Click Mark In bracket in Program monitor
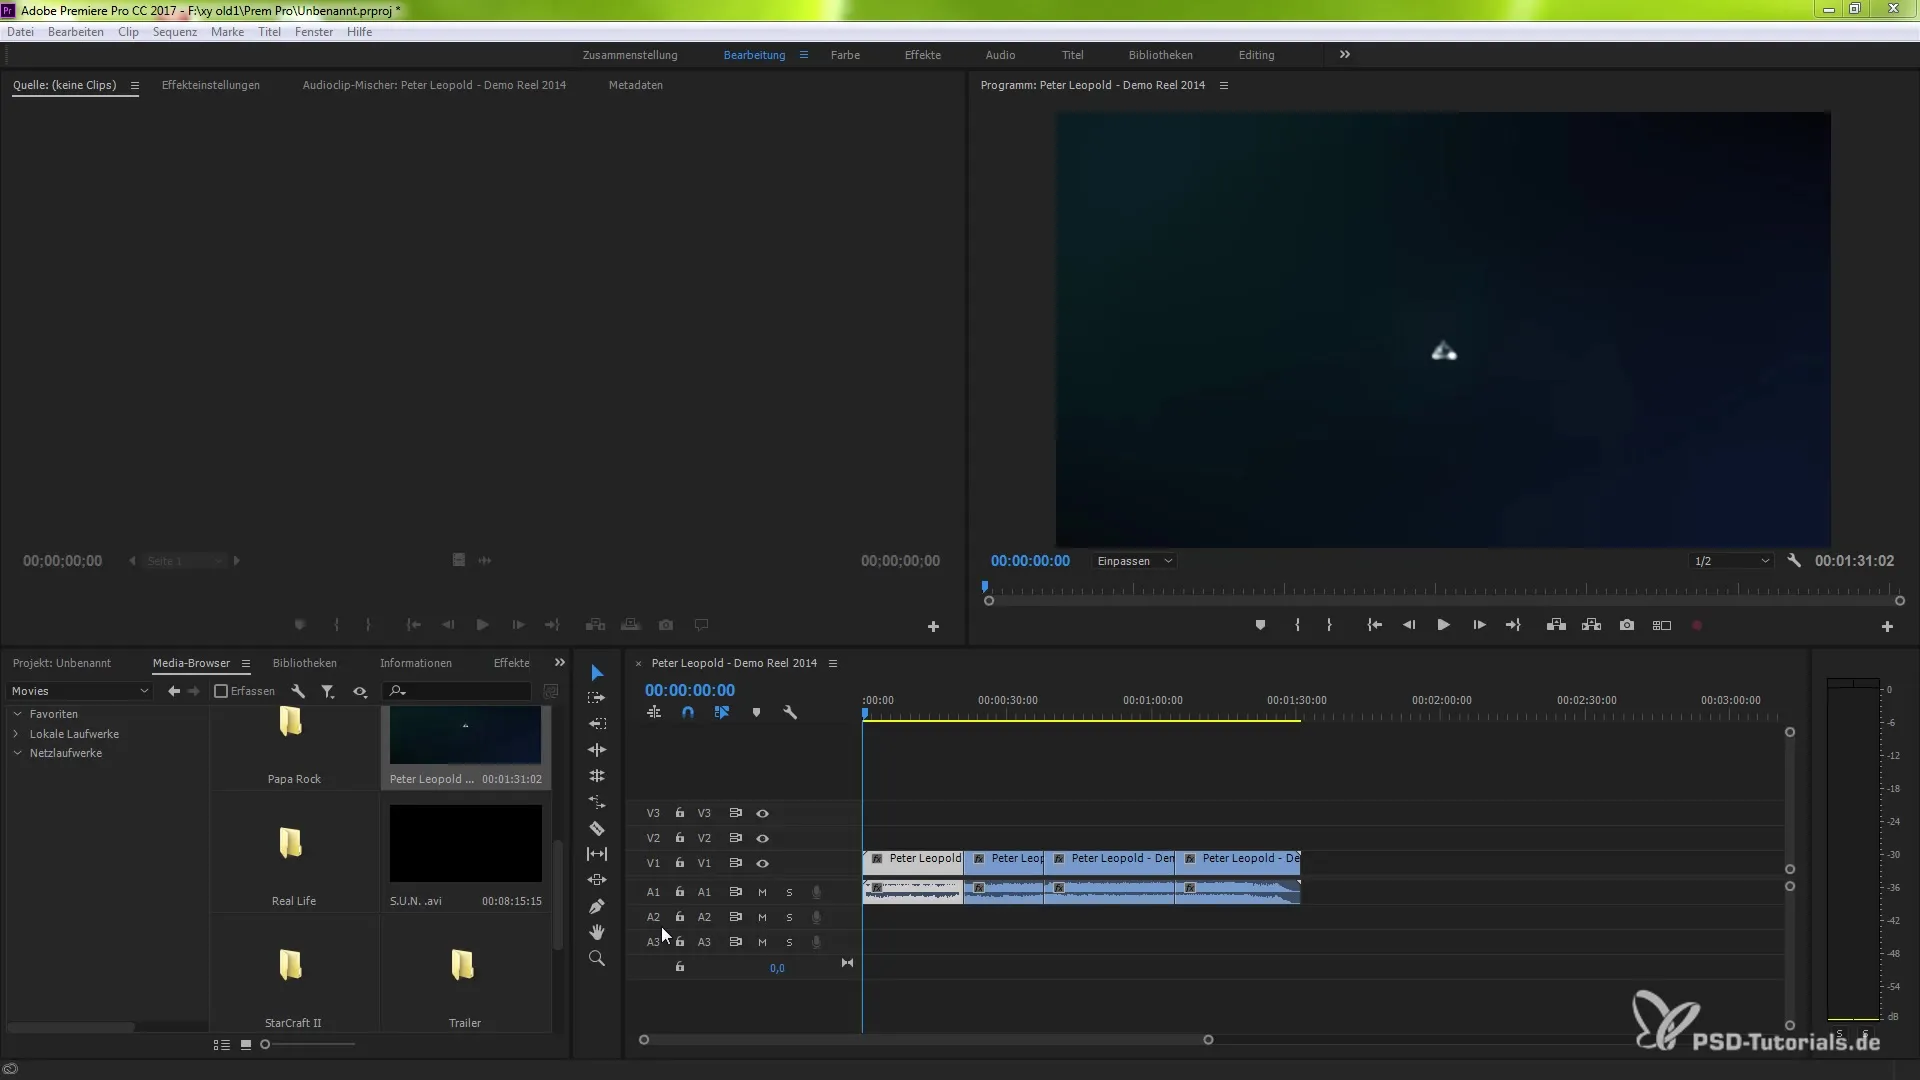Image resolution: width=1920 pixels, height=1080 pixels. 1297,625
